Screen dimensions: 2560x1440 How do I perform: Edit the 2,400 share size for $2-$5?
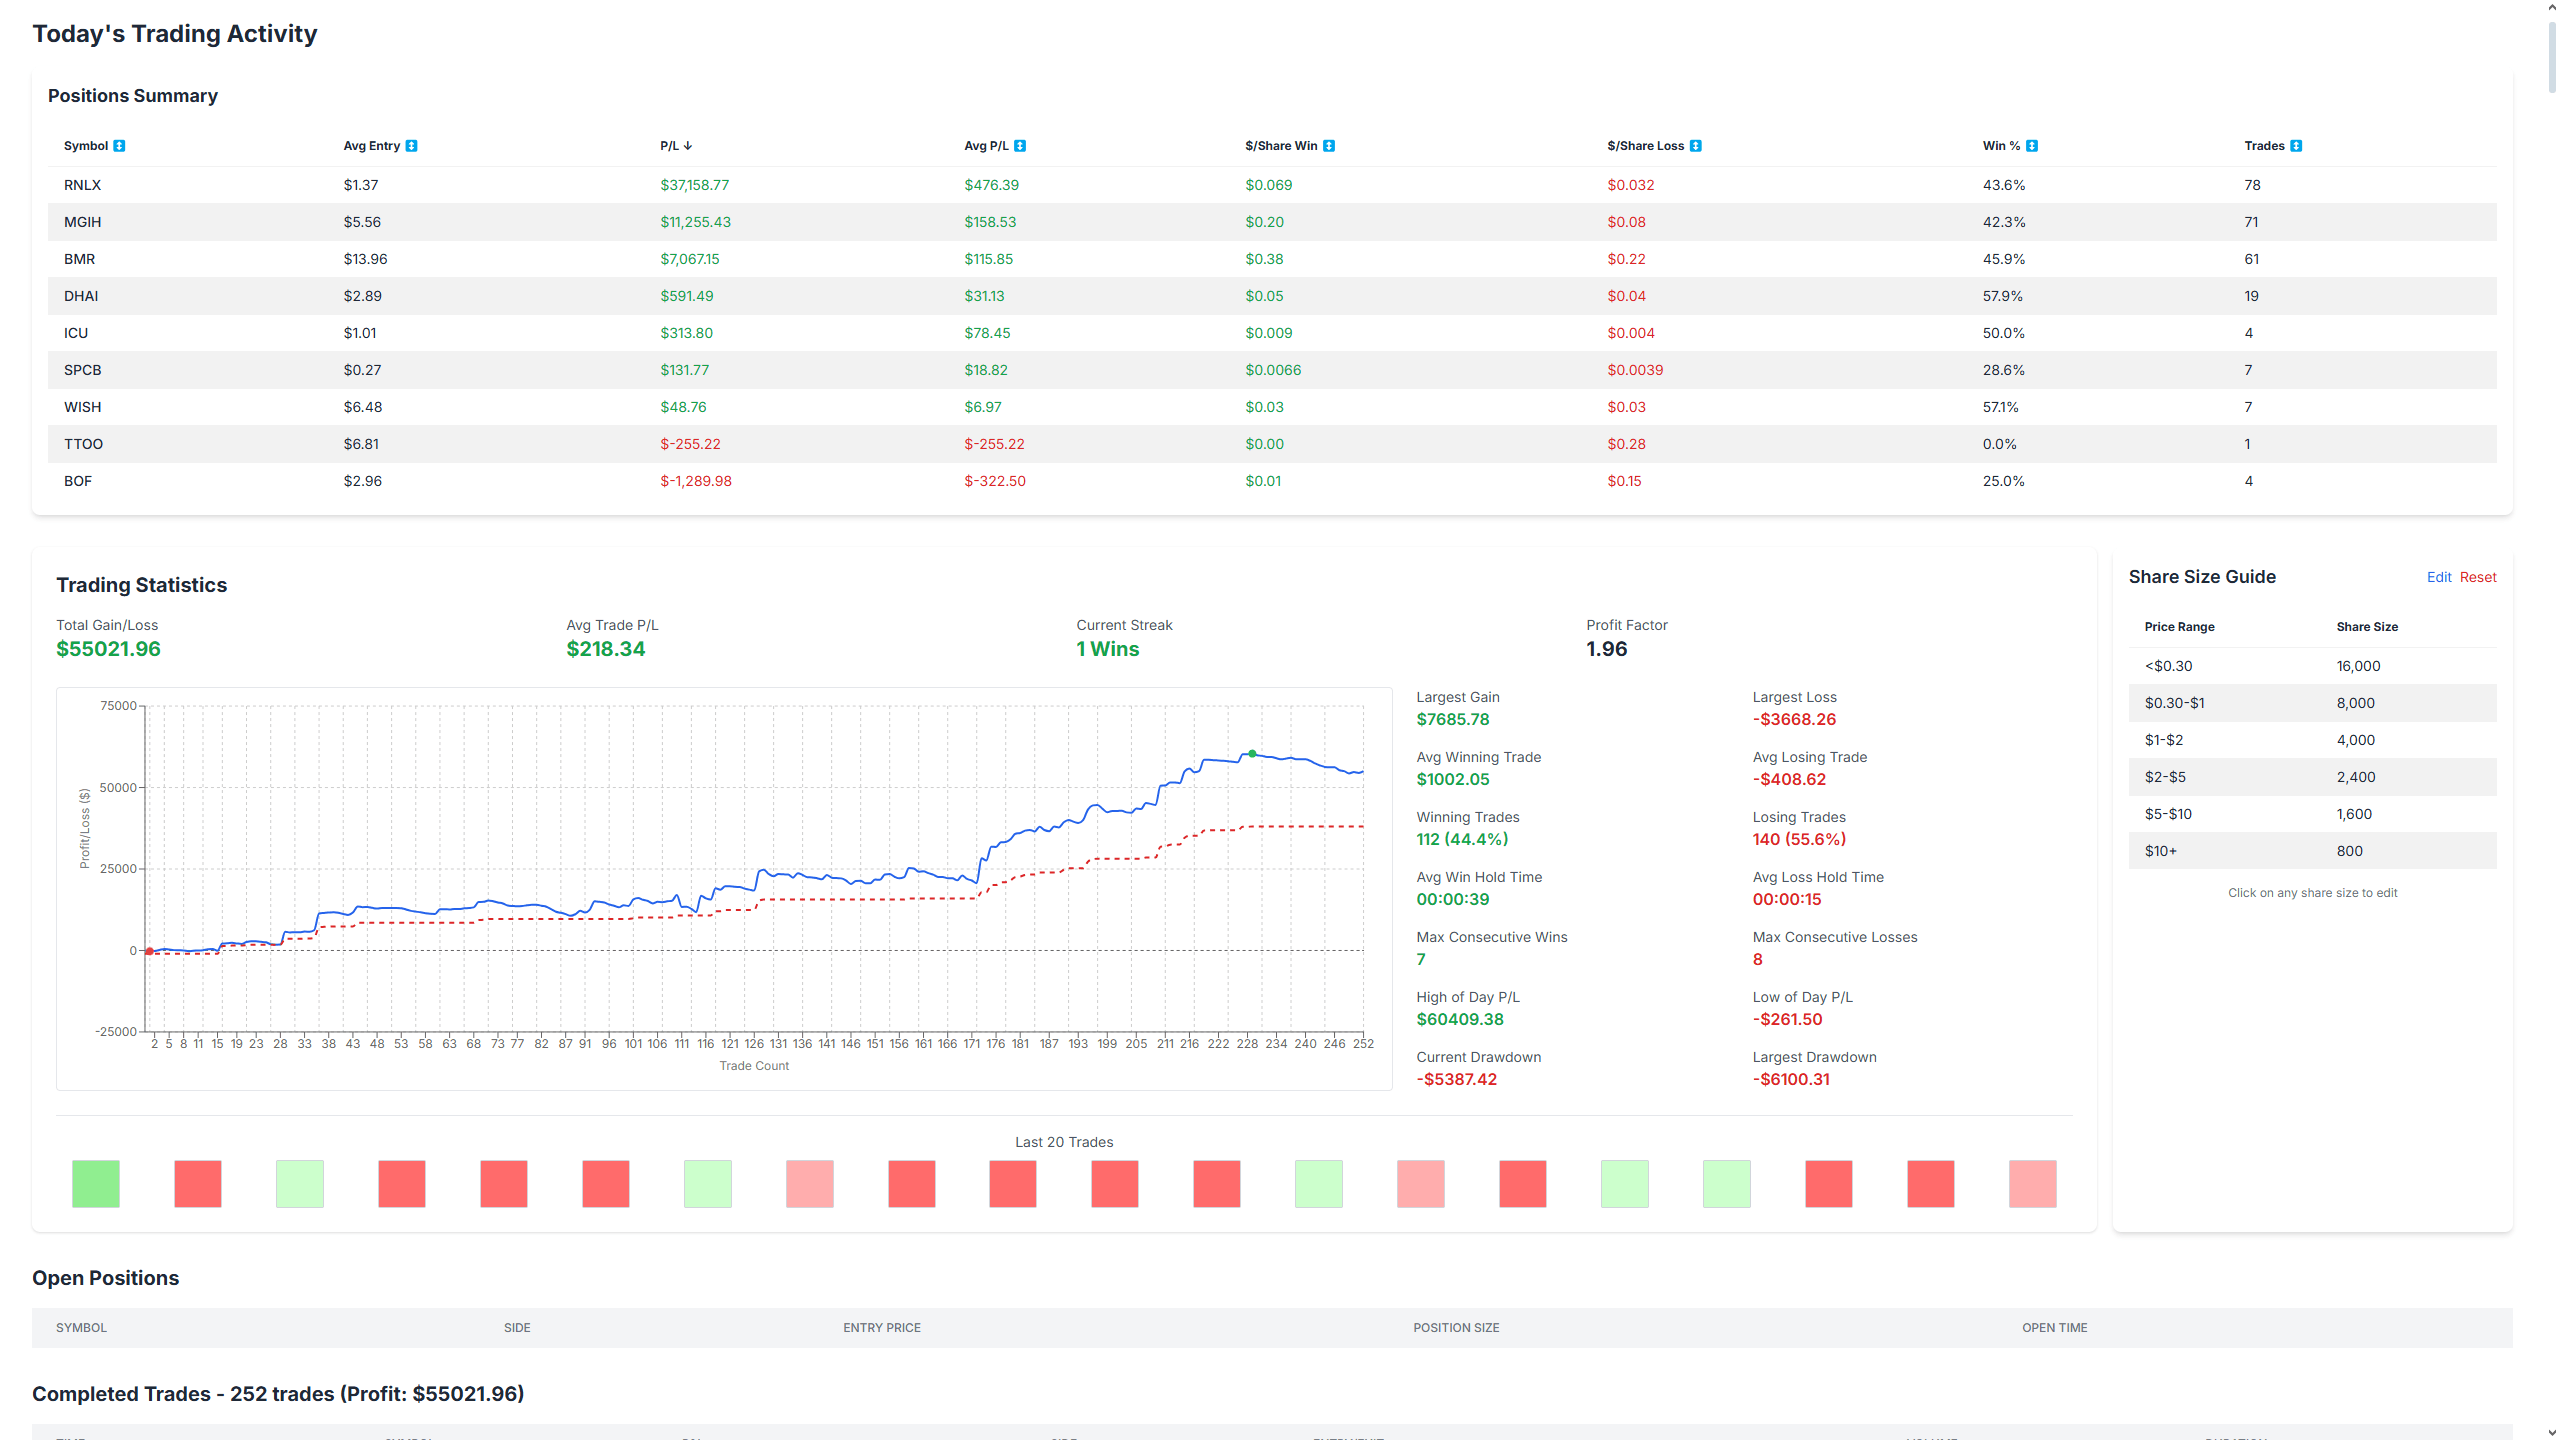(2355, 777)
